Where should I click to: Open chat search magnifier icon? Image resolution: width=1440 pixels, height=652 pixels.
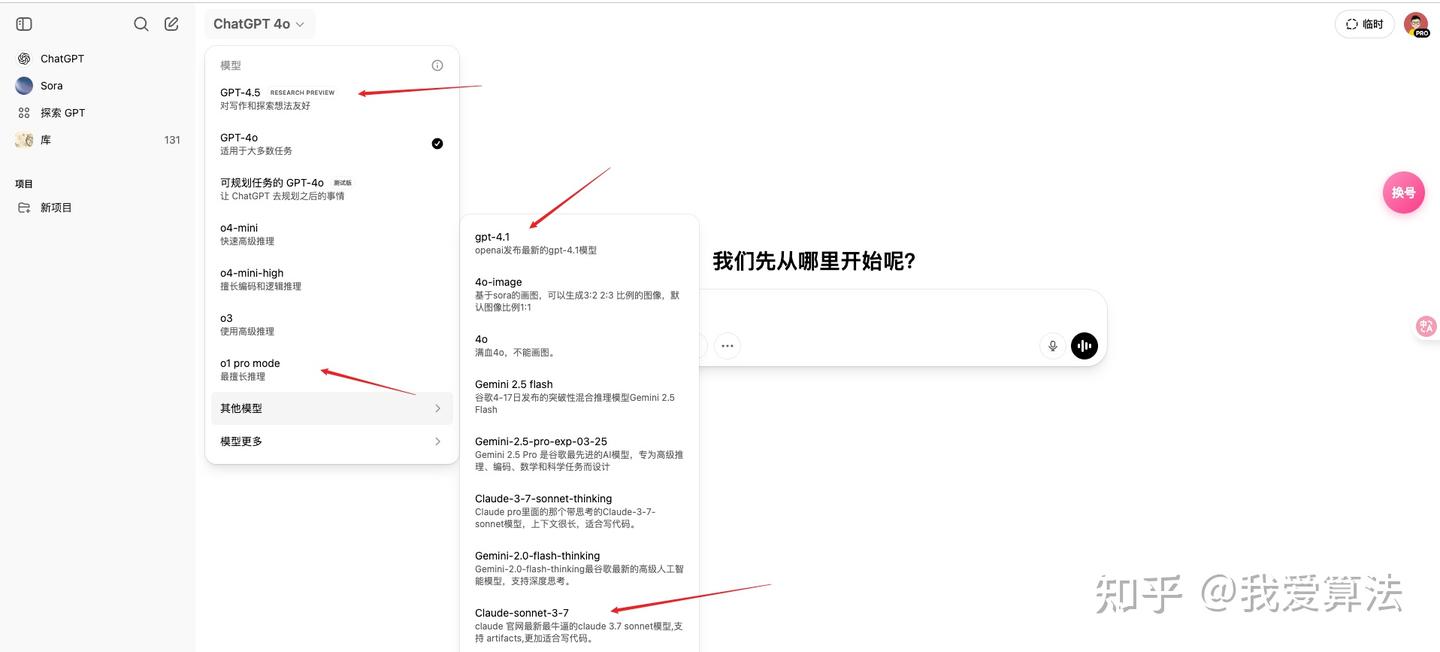tap(141, 24)
